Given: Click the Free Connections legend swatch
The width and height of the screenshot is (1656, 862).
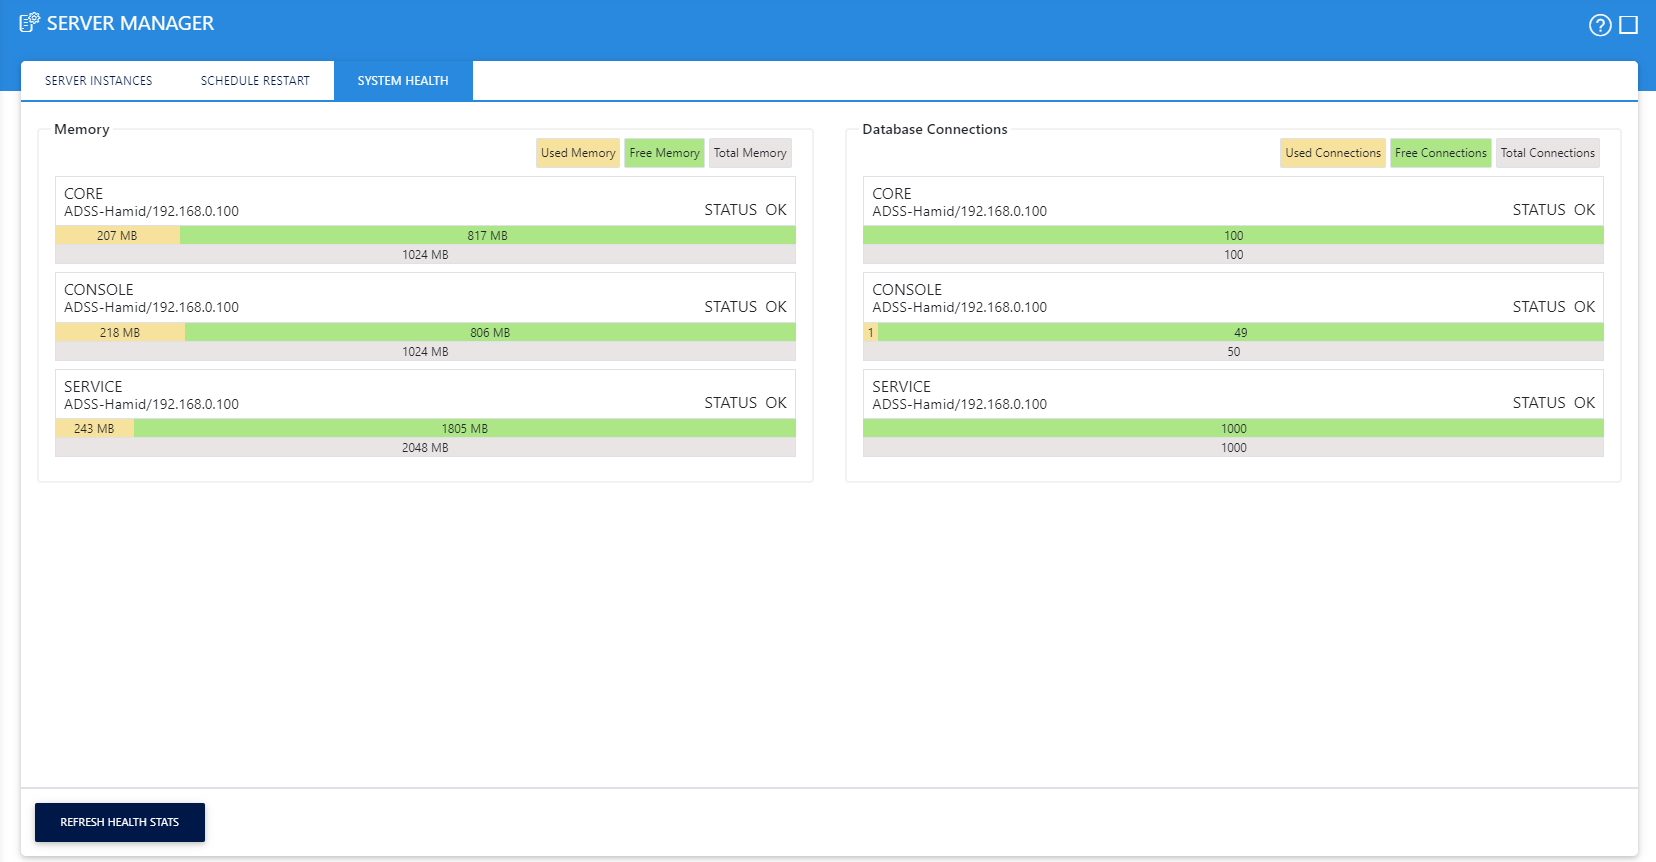Looking at the screenshot, I should click(x=1440, y=153).
